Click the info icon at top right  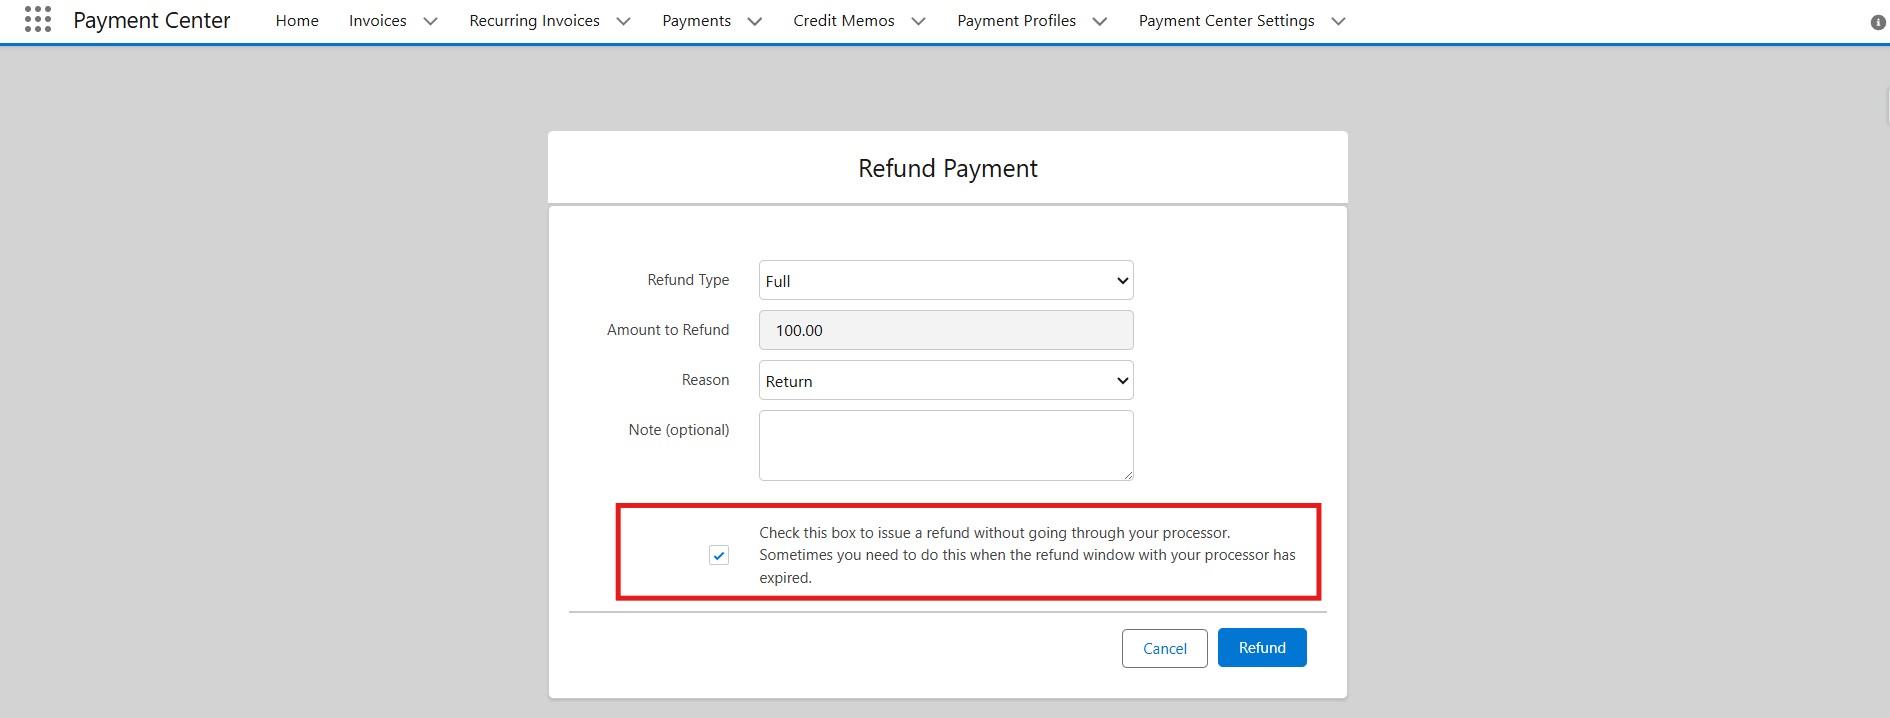point(1877,22)
